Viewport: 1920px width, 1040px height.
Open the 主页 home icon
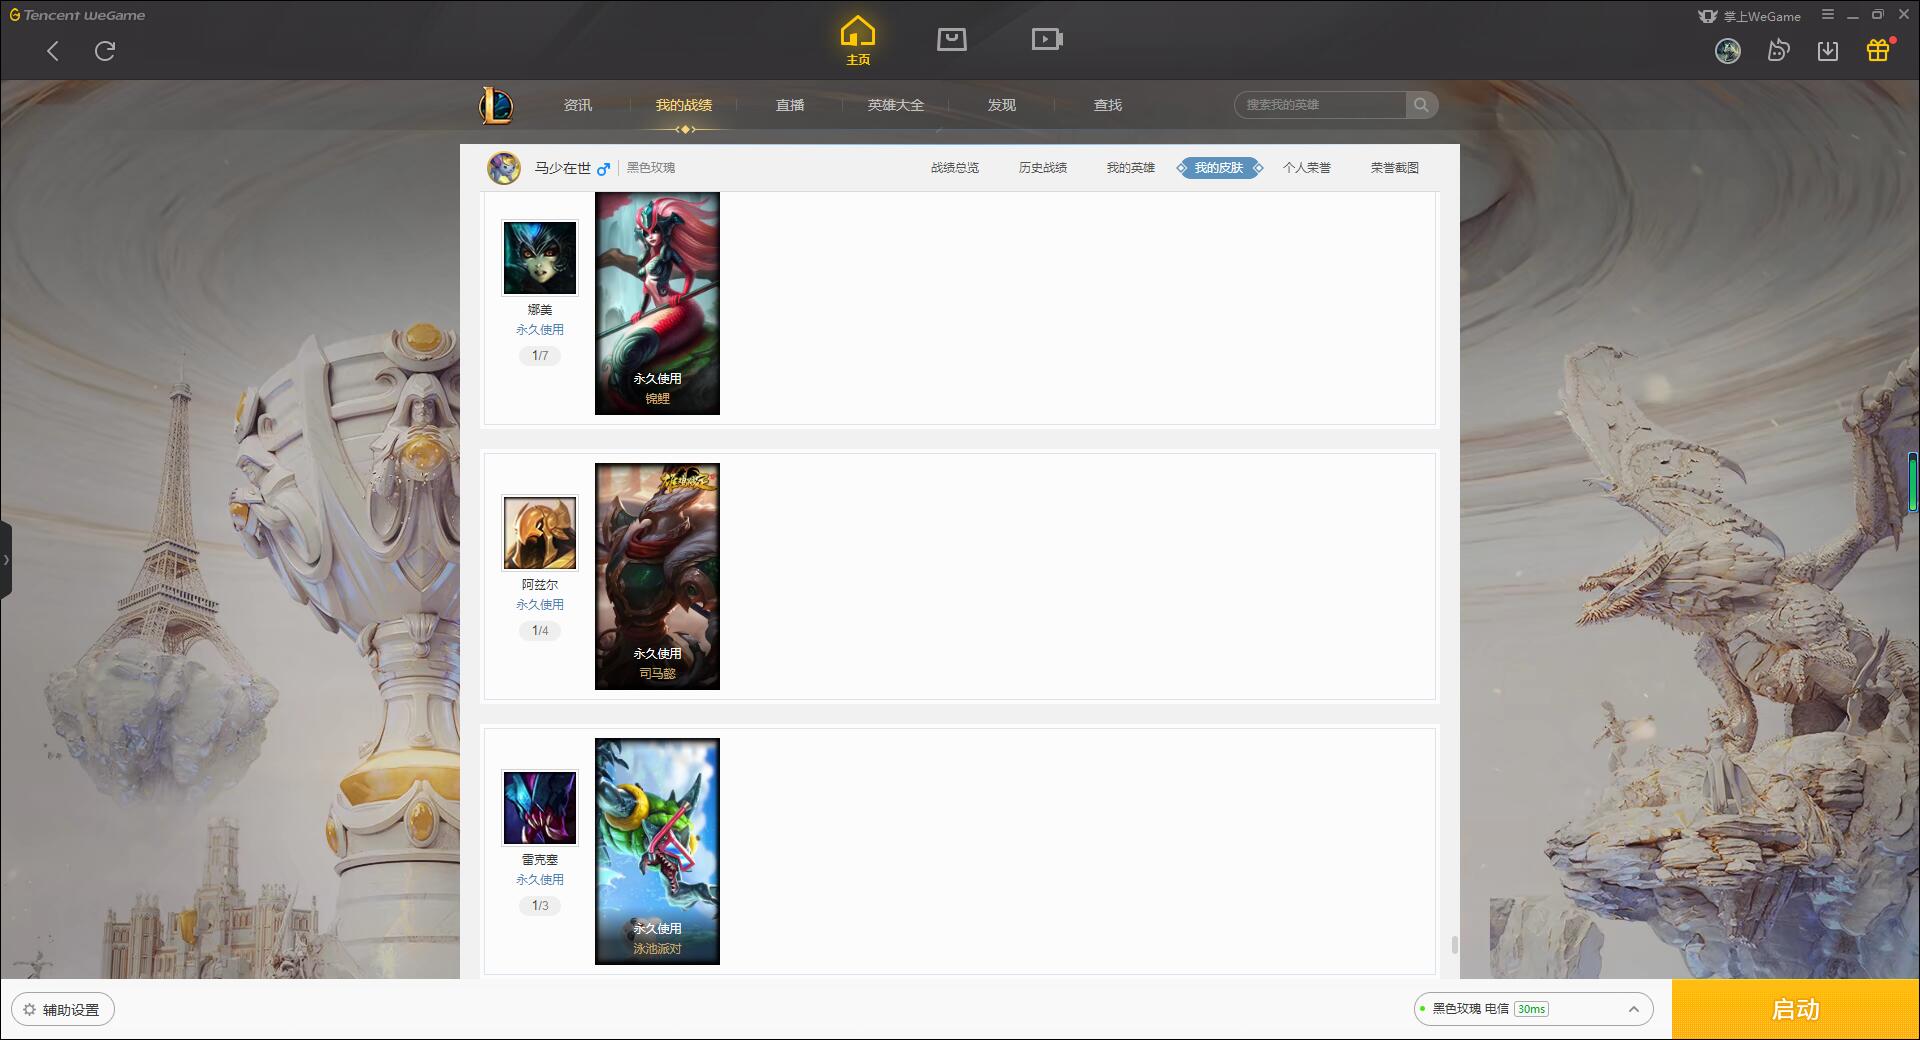pos(857,40)
